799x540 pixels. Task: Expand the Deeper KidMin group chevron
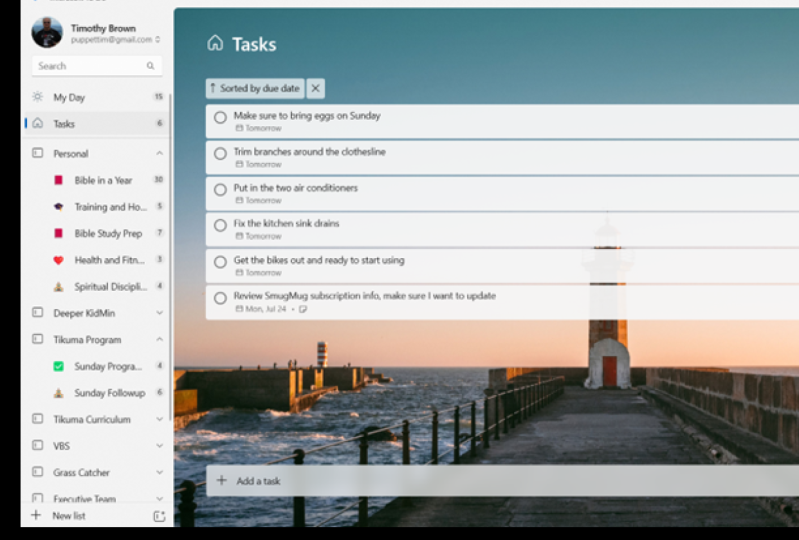(159, 313)
